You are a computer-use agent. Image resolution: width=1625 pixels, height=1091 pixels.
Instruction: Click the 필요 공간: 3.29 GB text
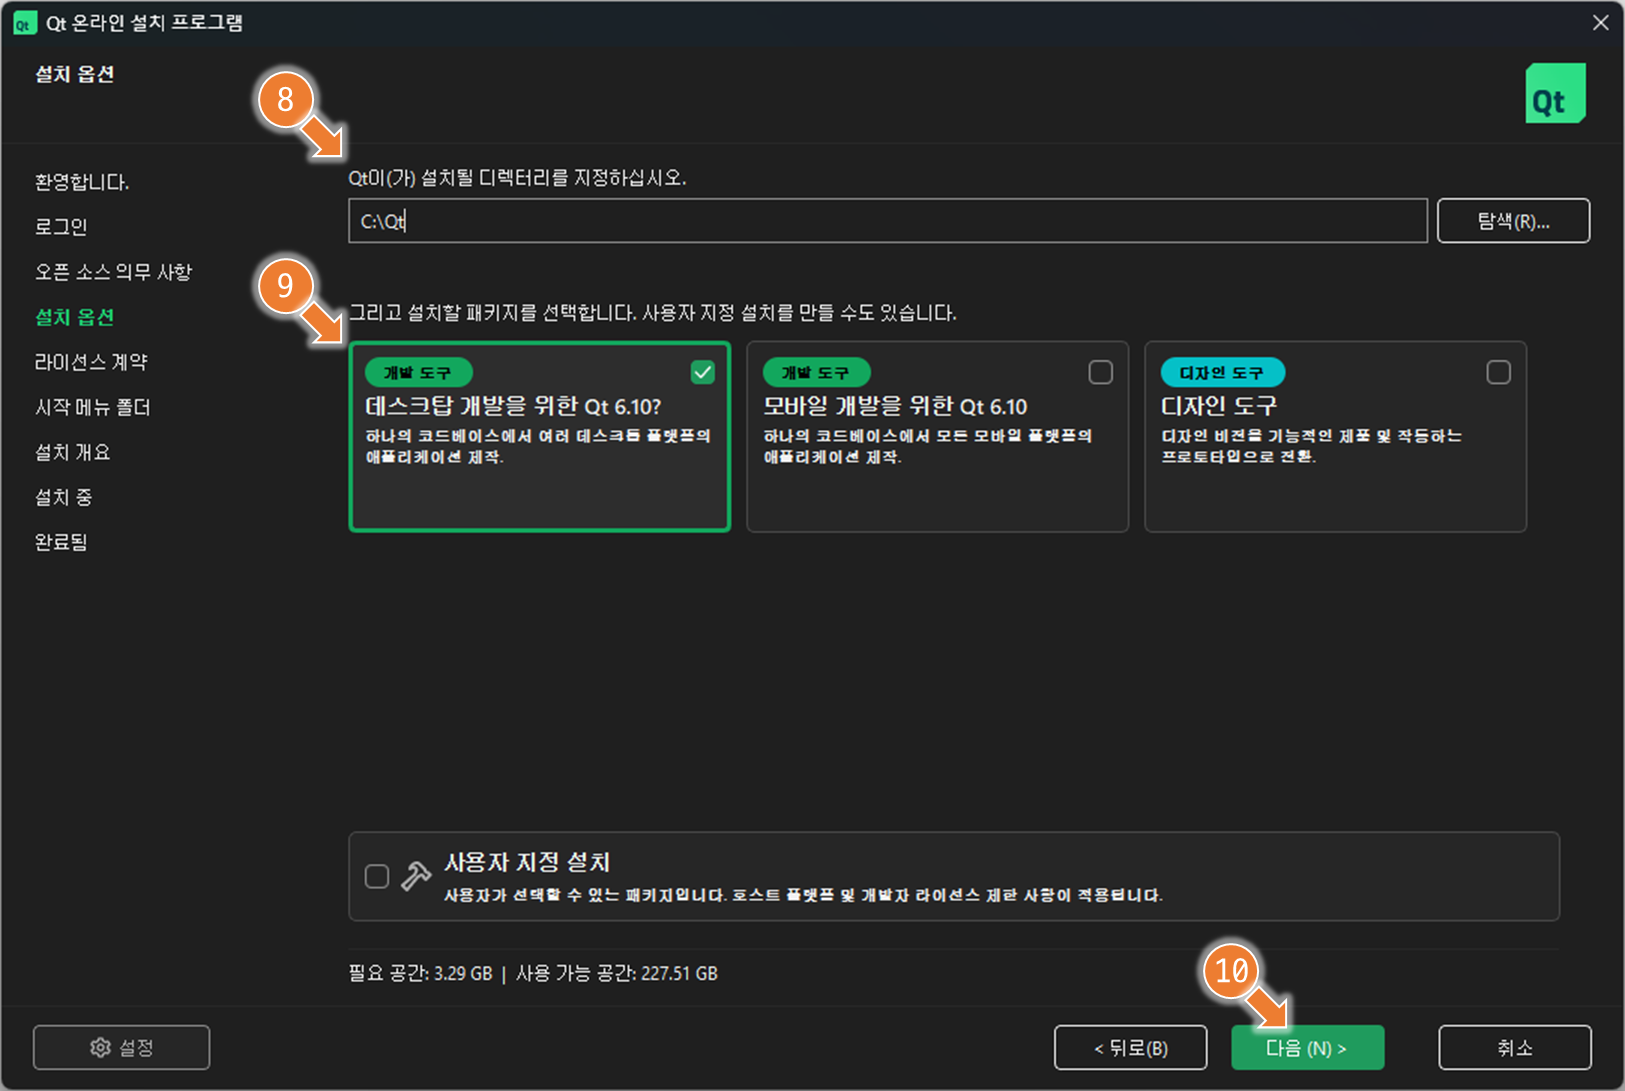point(420,973)
